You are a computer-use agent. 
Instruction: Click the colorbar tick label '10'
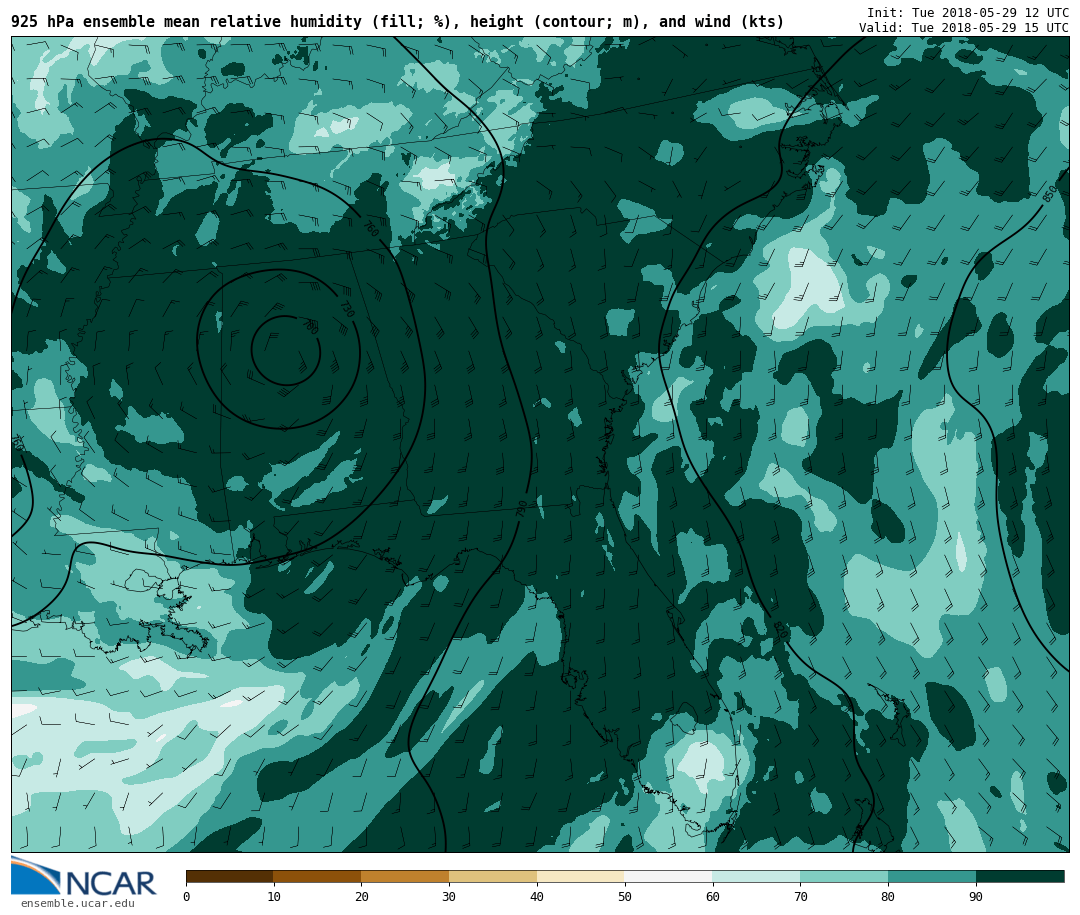[x=274, y=896]
